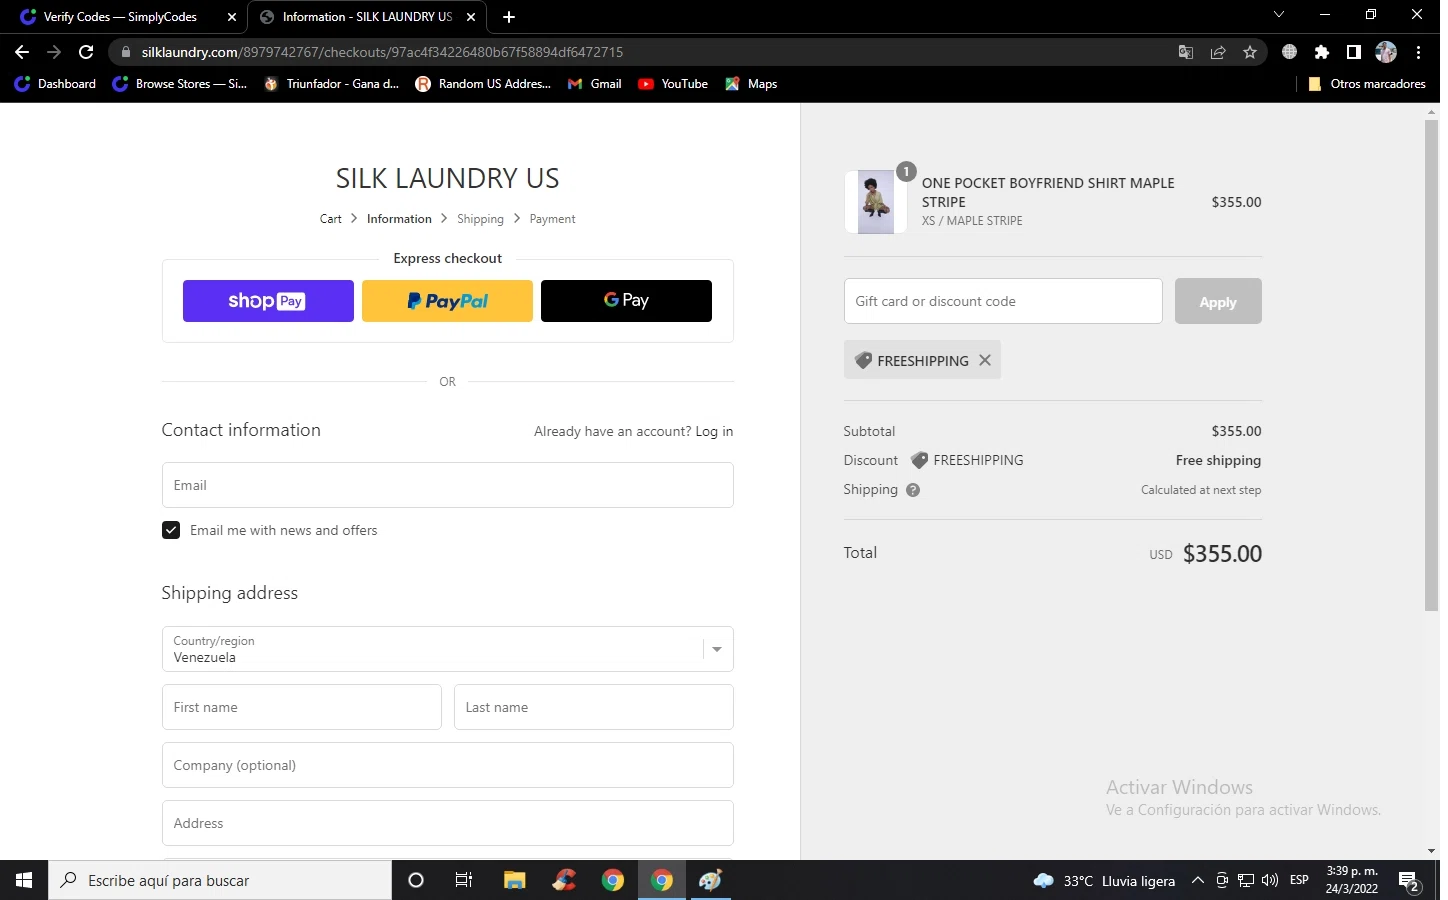The width and height of the screenshot is (1448, 900).
Task: Open File Explorer from the taskbar
Action: point(514,880)
